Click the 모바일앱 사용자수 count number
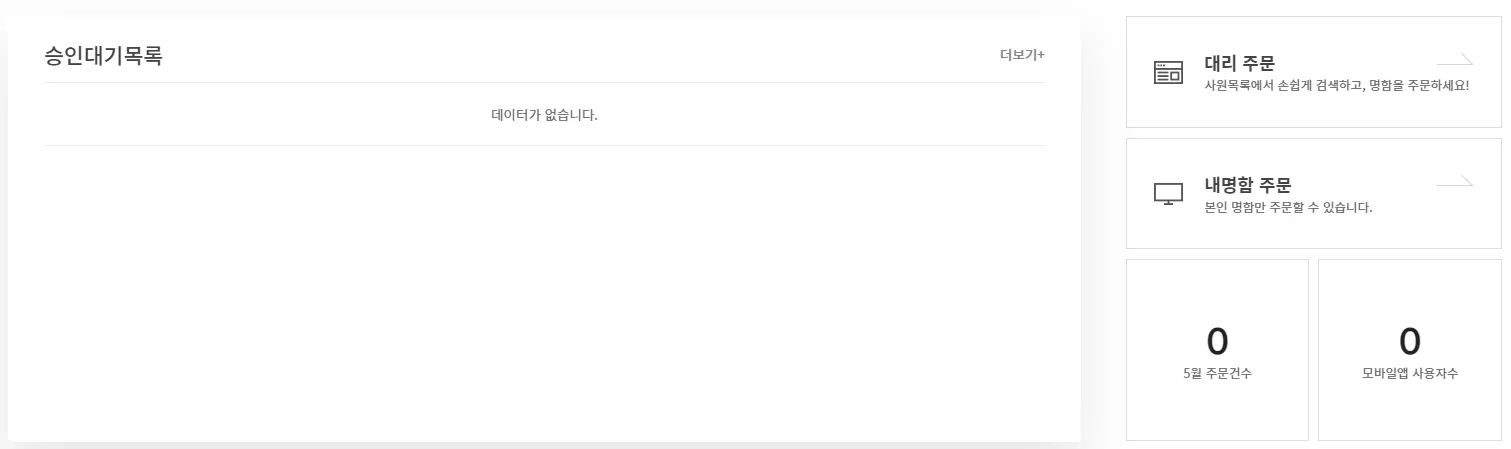The height and width of the screenshot is (449, 1511). coord(1409,342)
